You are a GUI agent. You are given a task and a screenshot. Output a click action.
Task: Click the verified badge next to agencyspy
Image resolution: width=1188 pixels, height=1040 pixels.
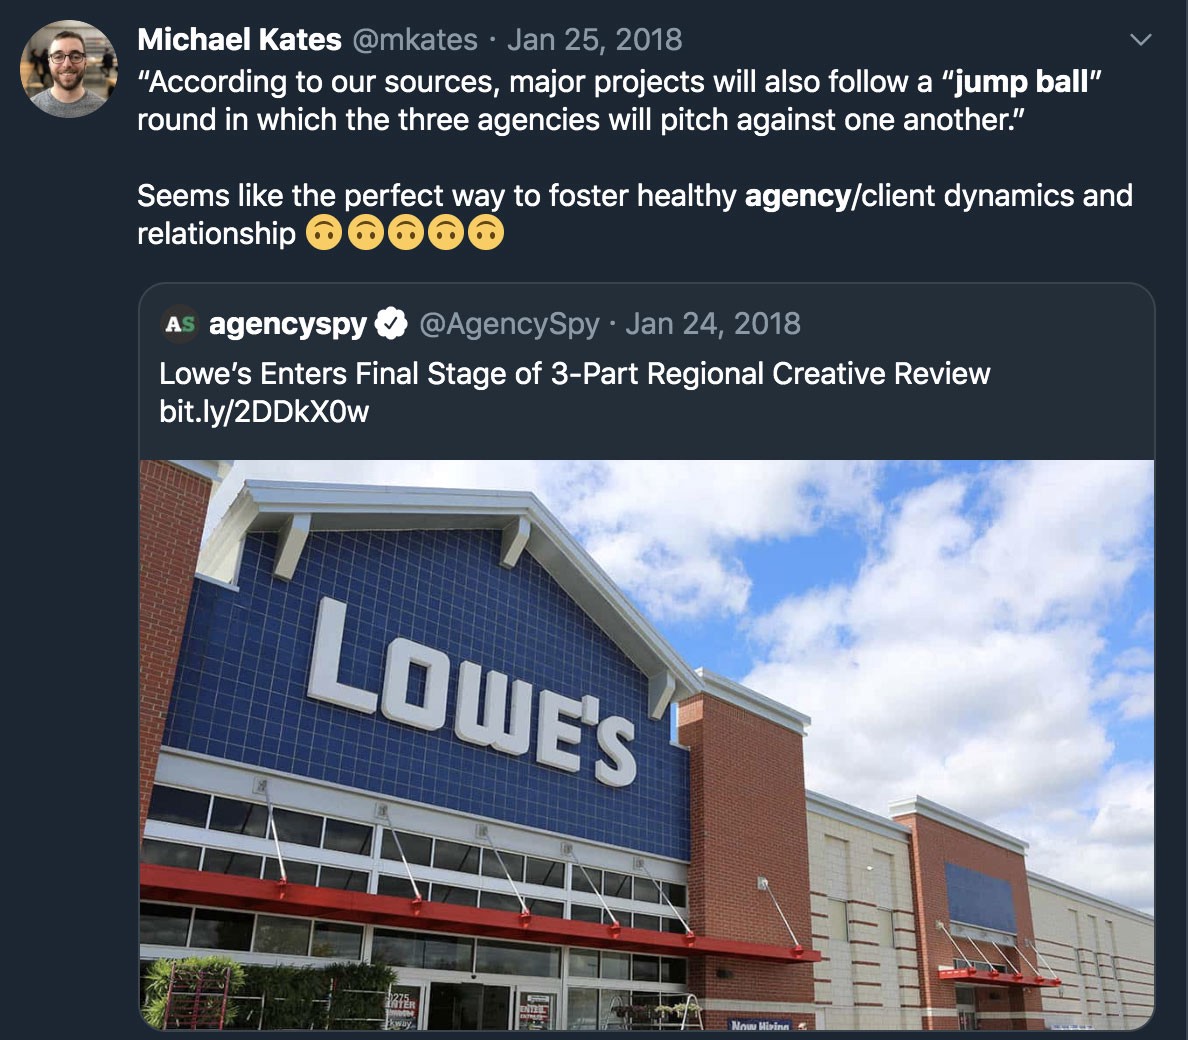[x=391, y=323]
